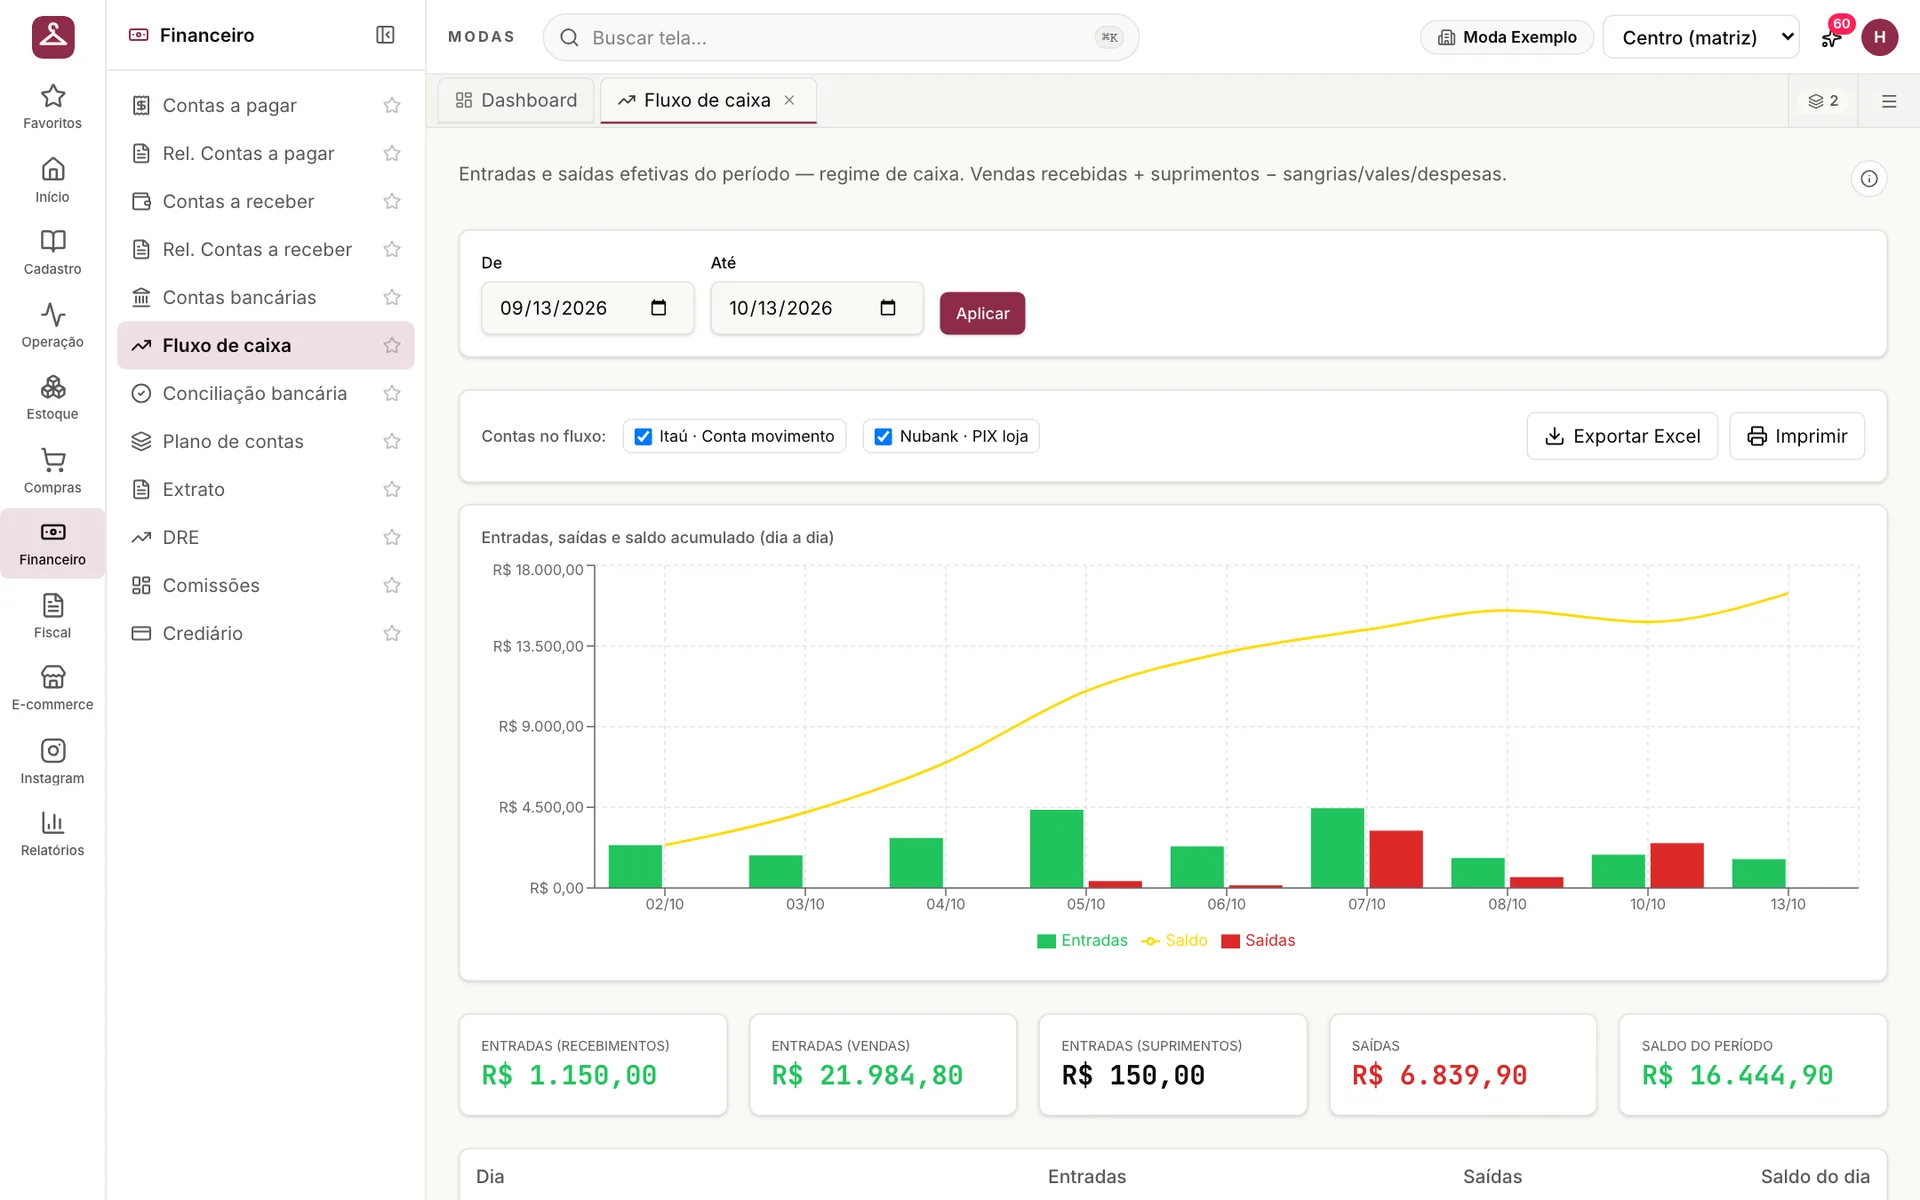Focus the Buscar tela search field
Viewport: 1920px width, 1200px height.
click(840, 37)
